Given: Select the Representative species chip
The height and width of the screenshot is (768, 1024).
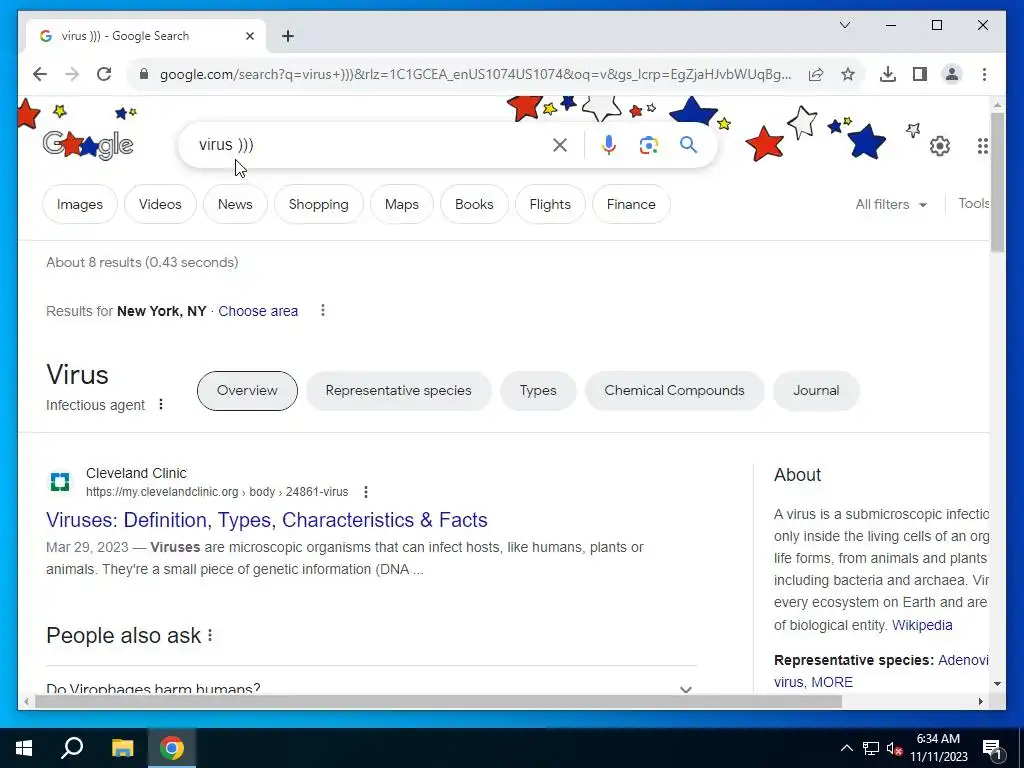Looking at the screenshot, I should click(398, 391).
